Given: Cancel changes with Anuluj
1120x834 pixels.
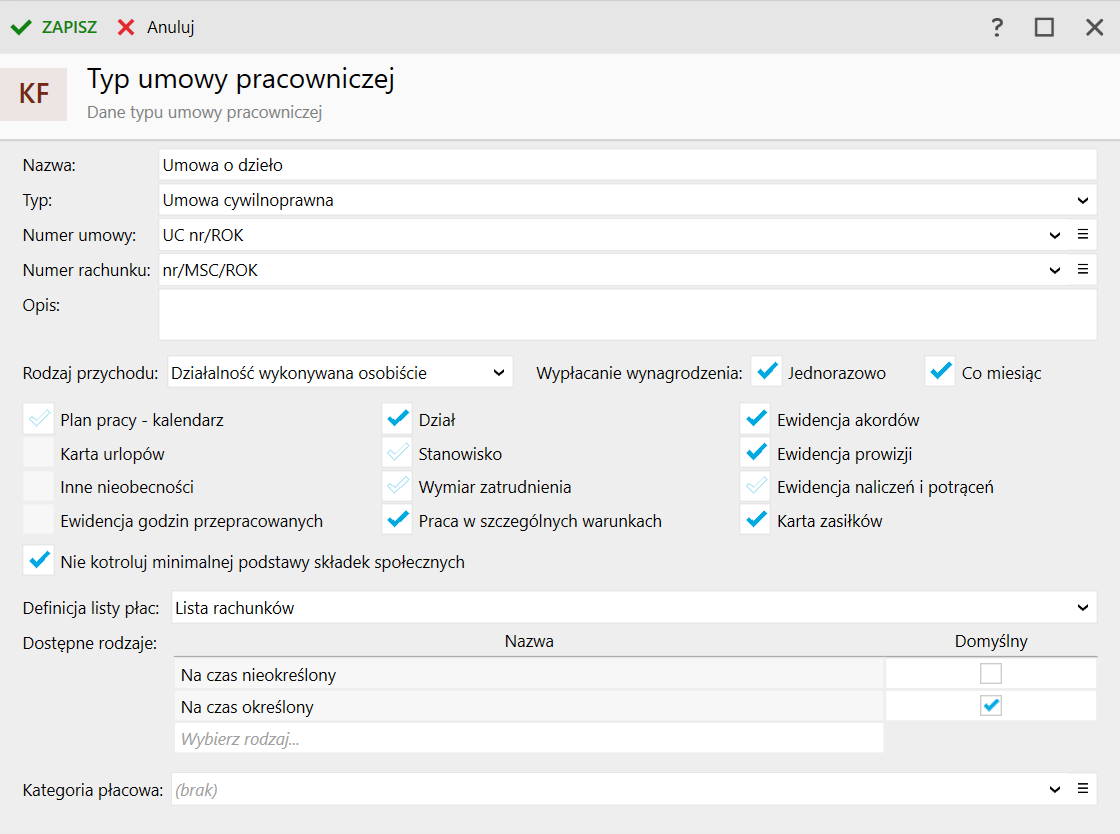Looking at the screenshot, I should point(156,28).
